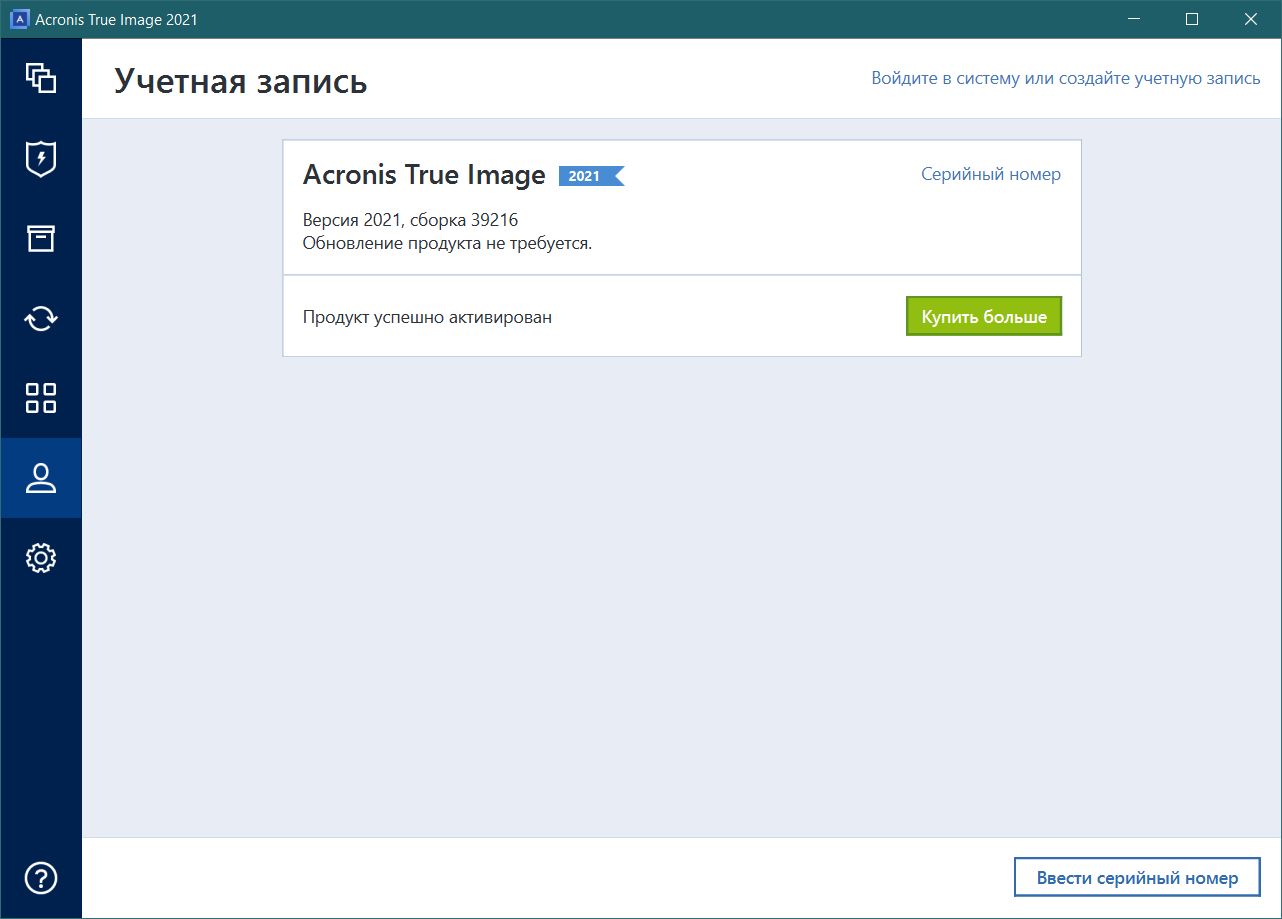Open the Protection shield section
1282x919 pixels.
tap(40, 158)
